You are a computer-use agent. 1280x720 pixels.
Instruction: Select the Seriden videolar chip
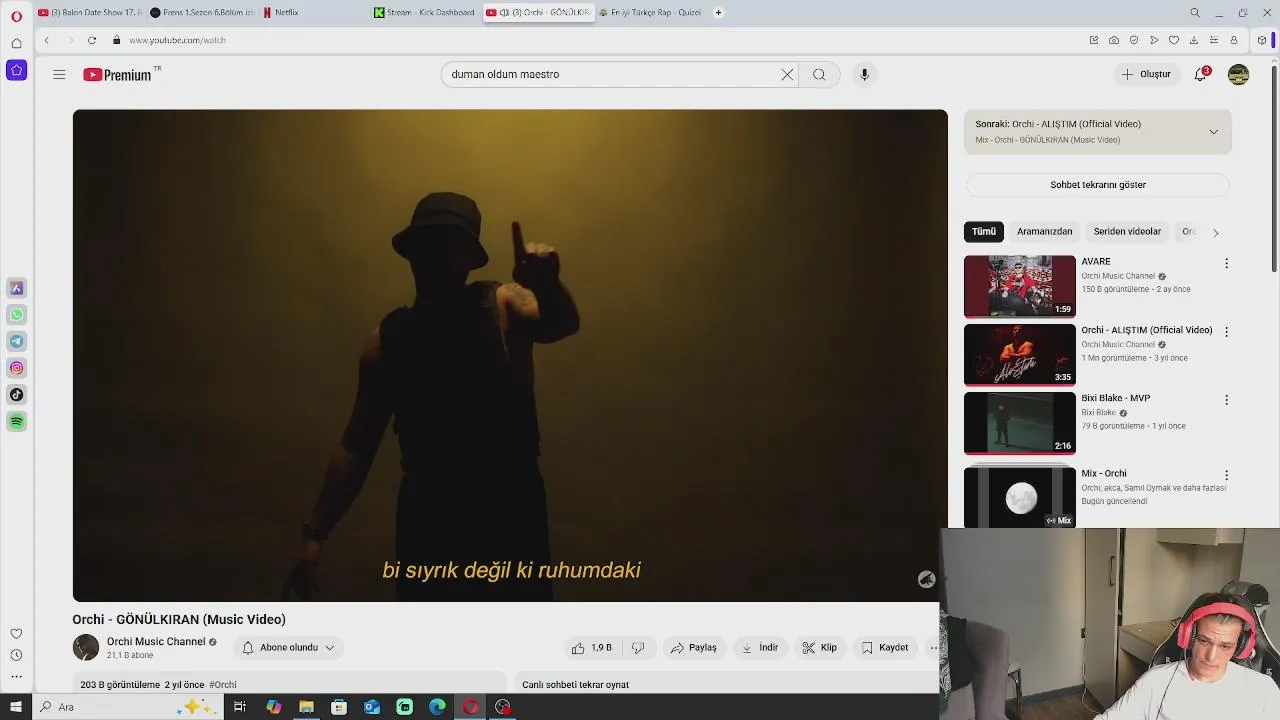pos(1127,232)
